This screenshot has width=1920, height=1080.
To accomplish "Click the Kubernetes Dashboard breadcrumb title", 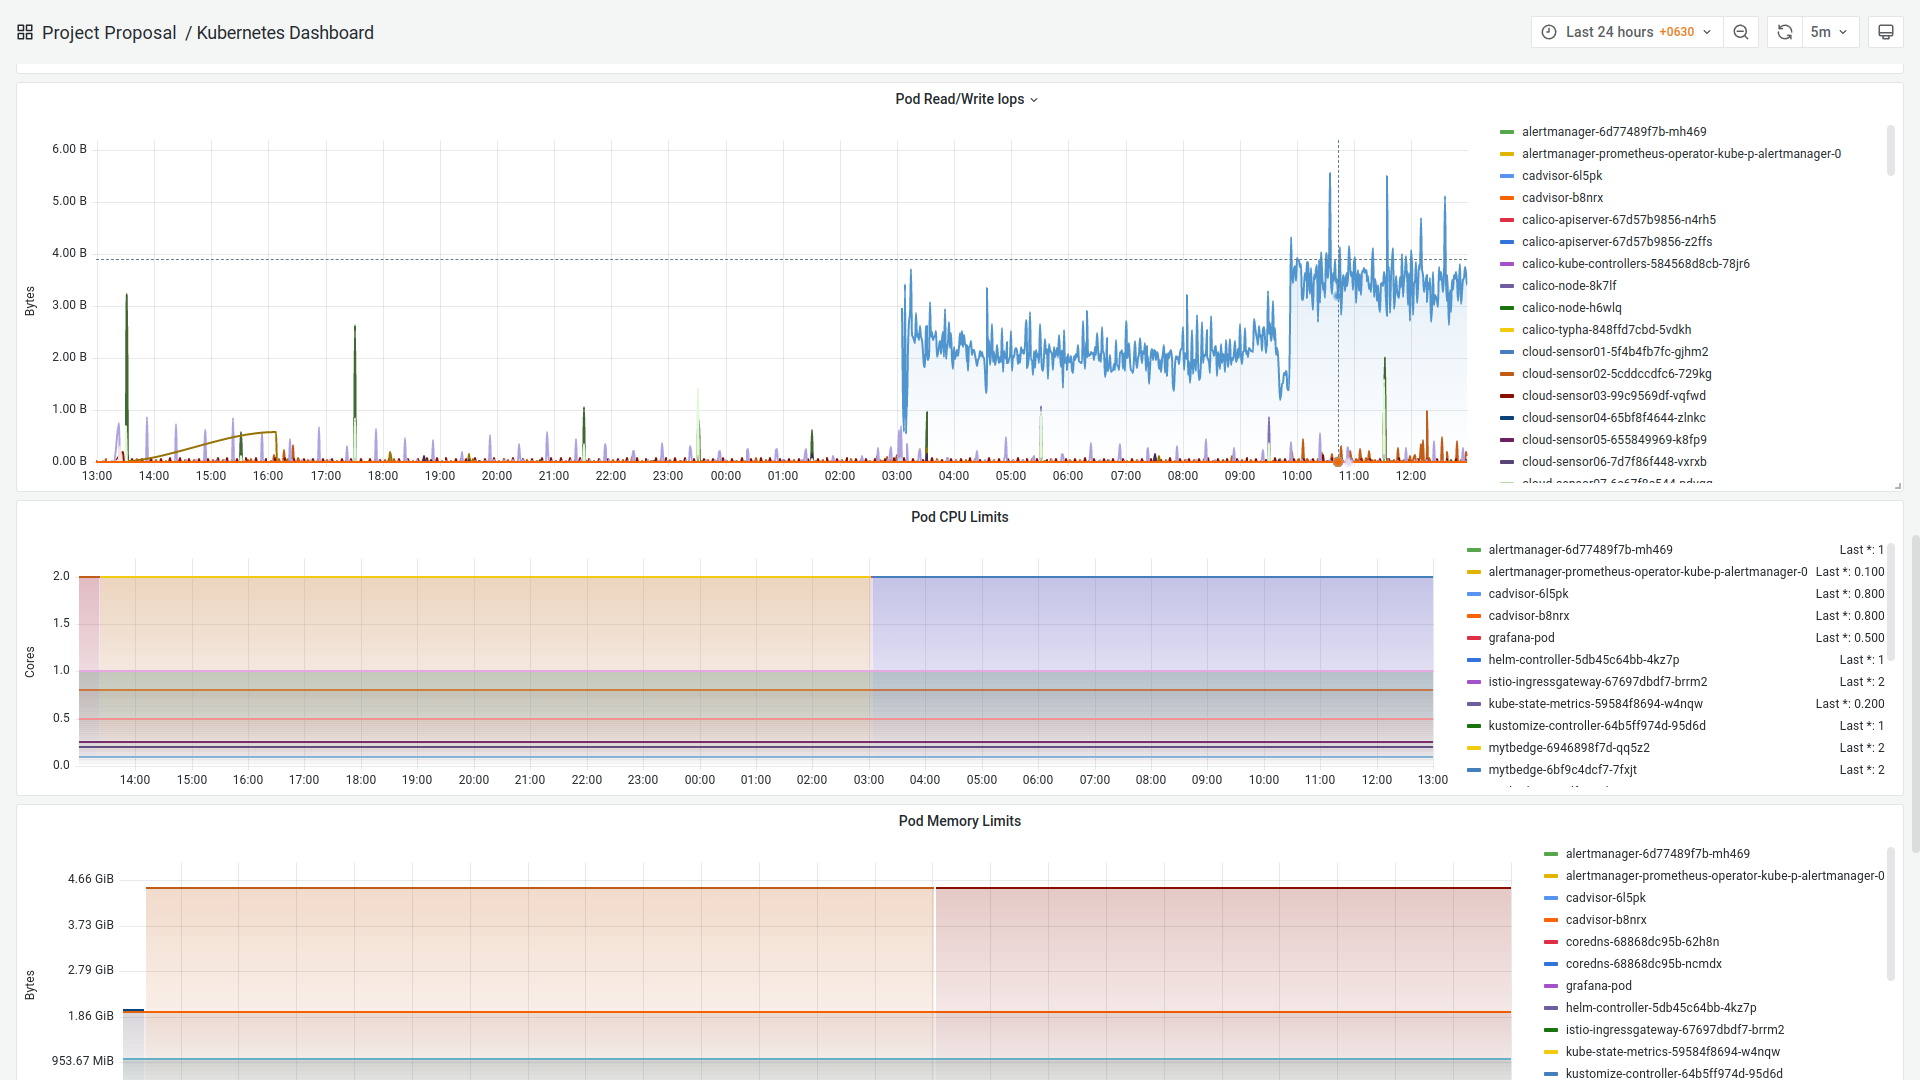I will click(285, 33).
